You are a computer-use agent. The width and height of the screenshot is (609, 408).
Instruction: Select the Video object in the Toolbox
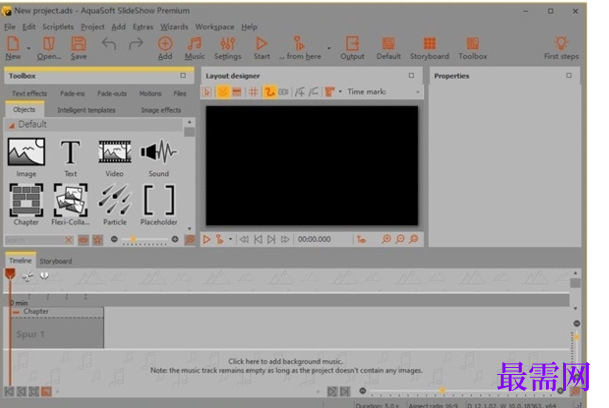(x=115, y=157)
